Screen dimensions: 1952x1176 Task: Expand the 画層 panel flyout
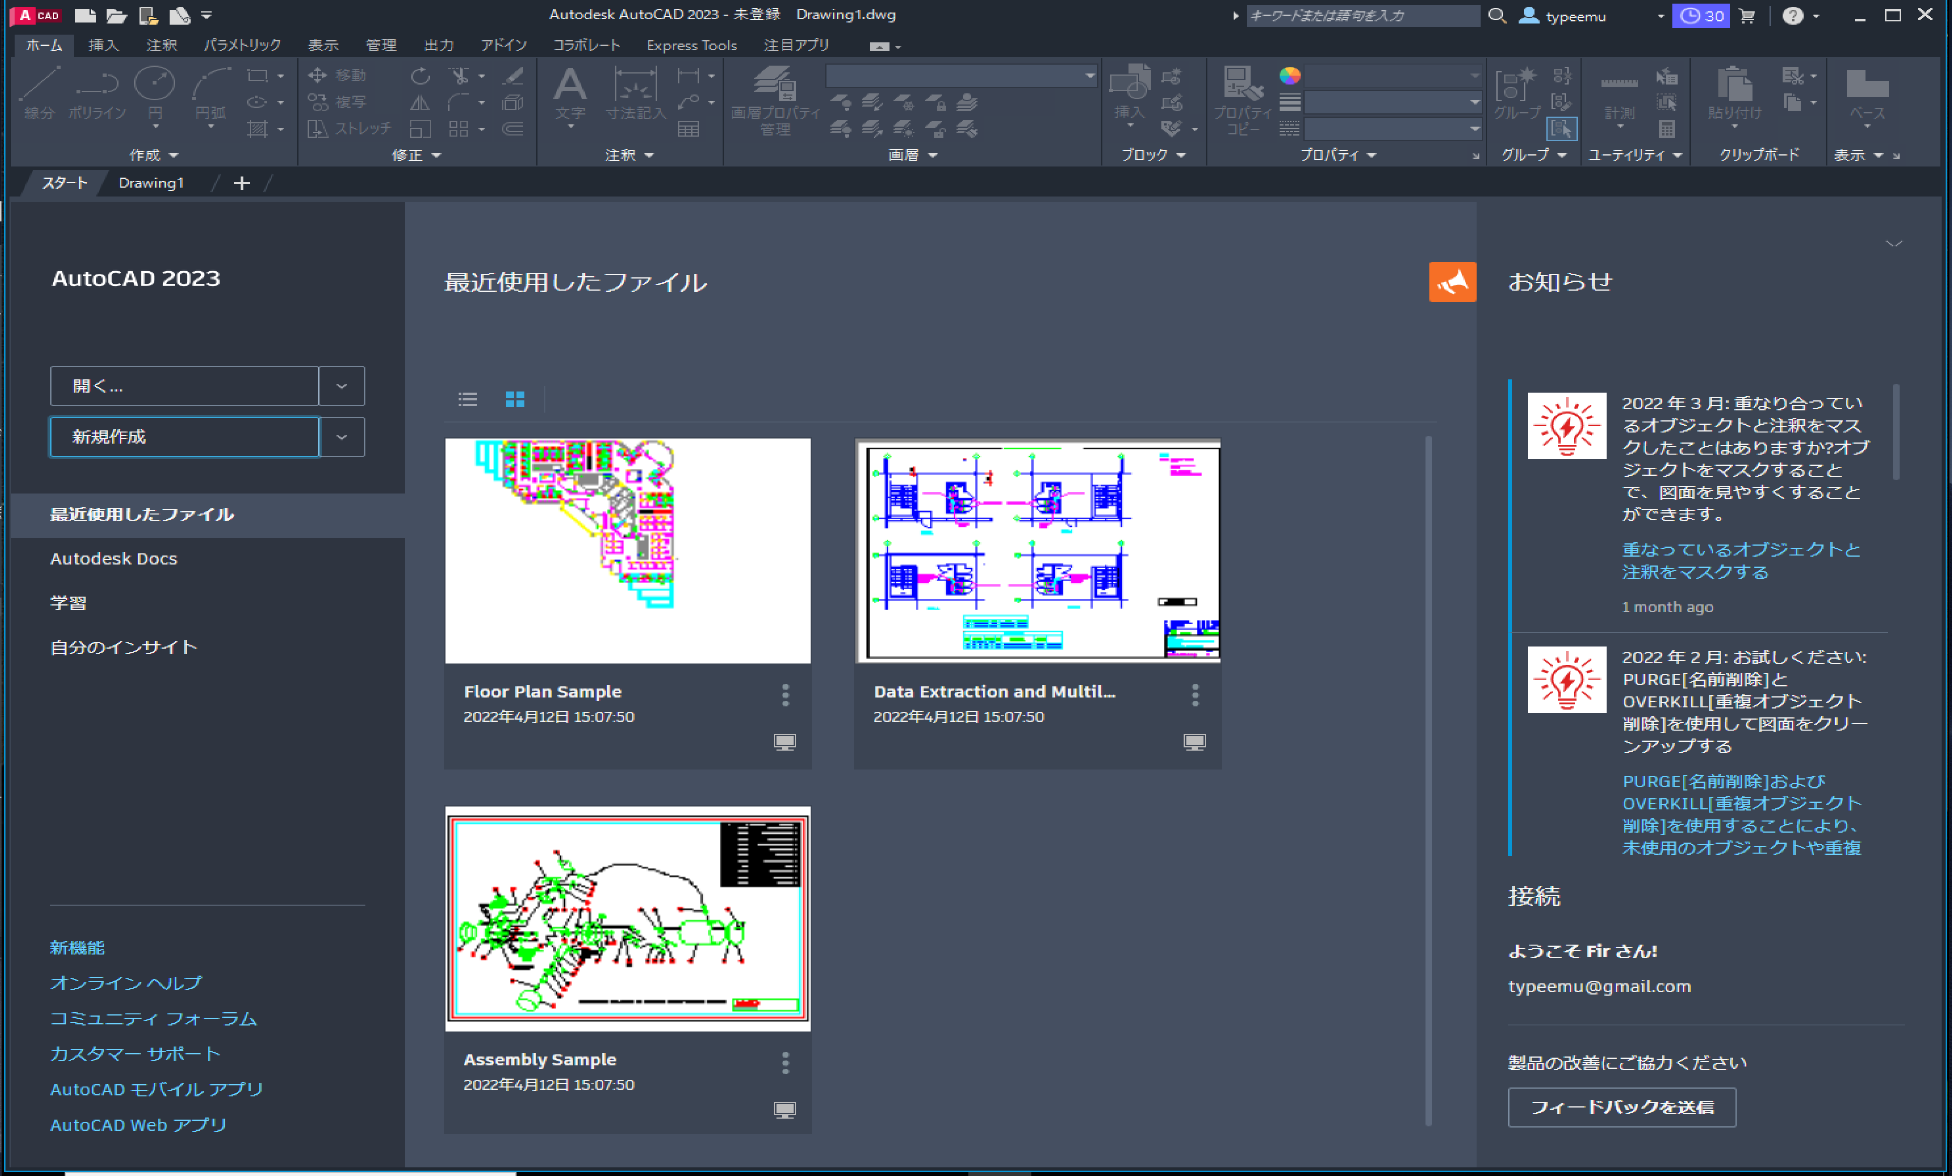[913, 155]
